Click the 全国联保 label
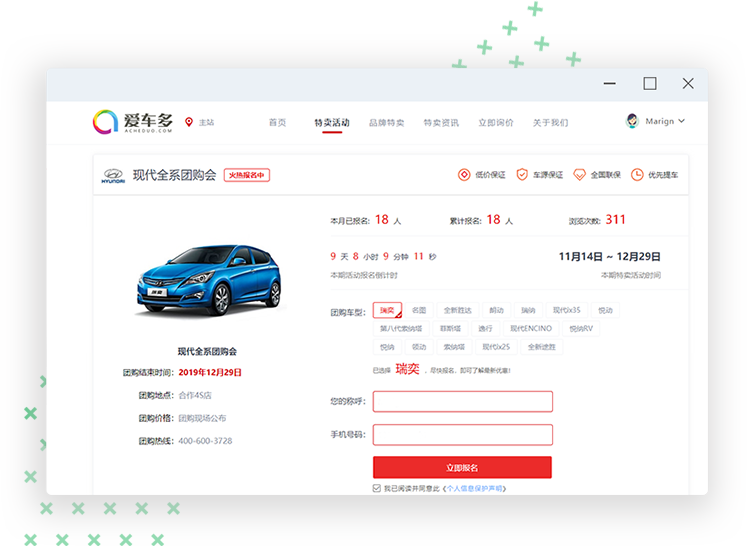747x546 pixels. coord(606,175)
